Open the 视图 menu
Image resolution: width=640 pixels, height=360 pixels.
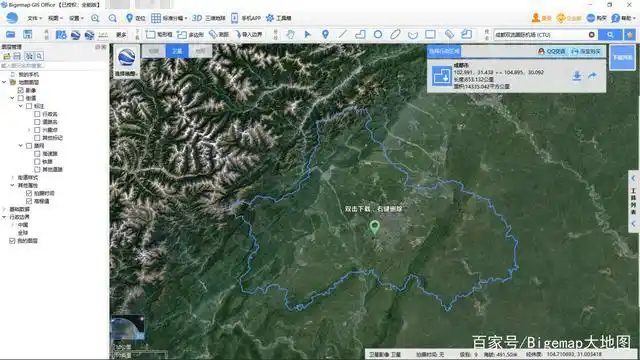click(x=55, y=18)
